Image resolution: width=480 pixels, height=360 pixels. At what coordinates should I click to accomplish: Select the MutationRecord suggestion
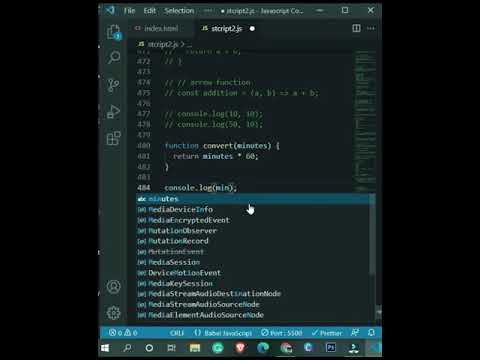pyautogui.click(x=253, y=241)
